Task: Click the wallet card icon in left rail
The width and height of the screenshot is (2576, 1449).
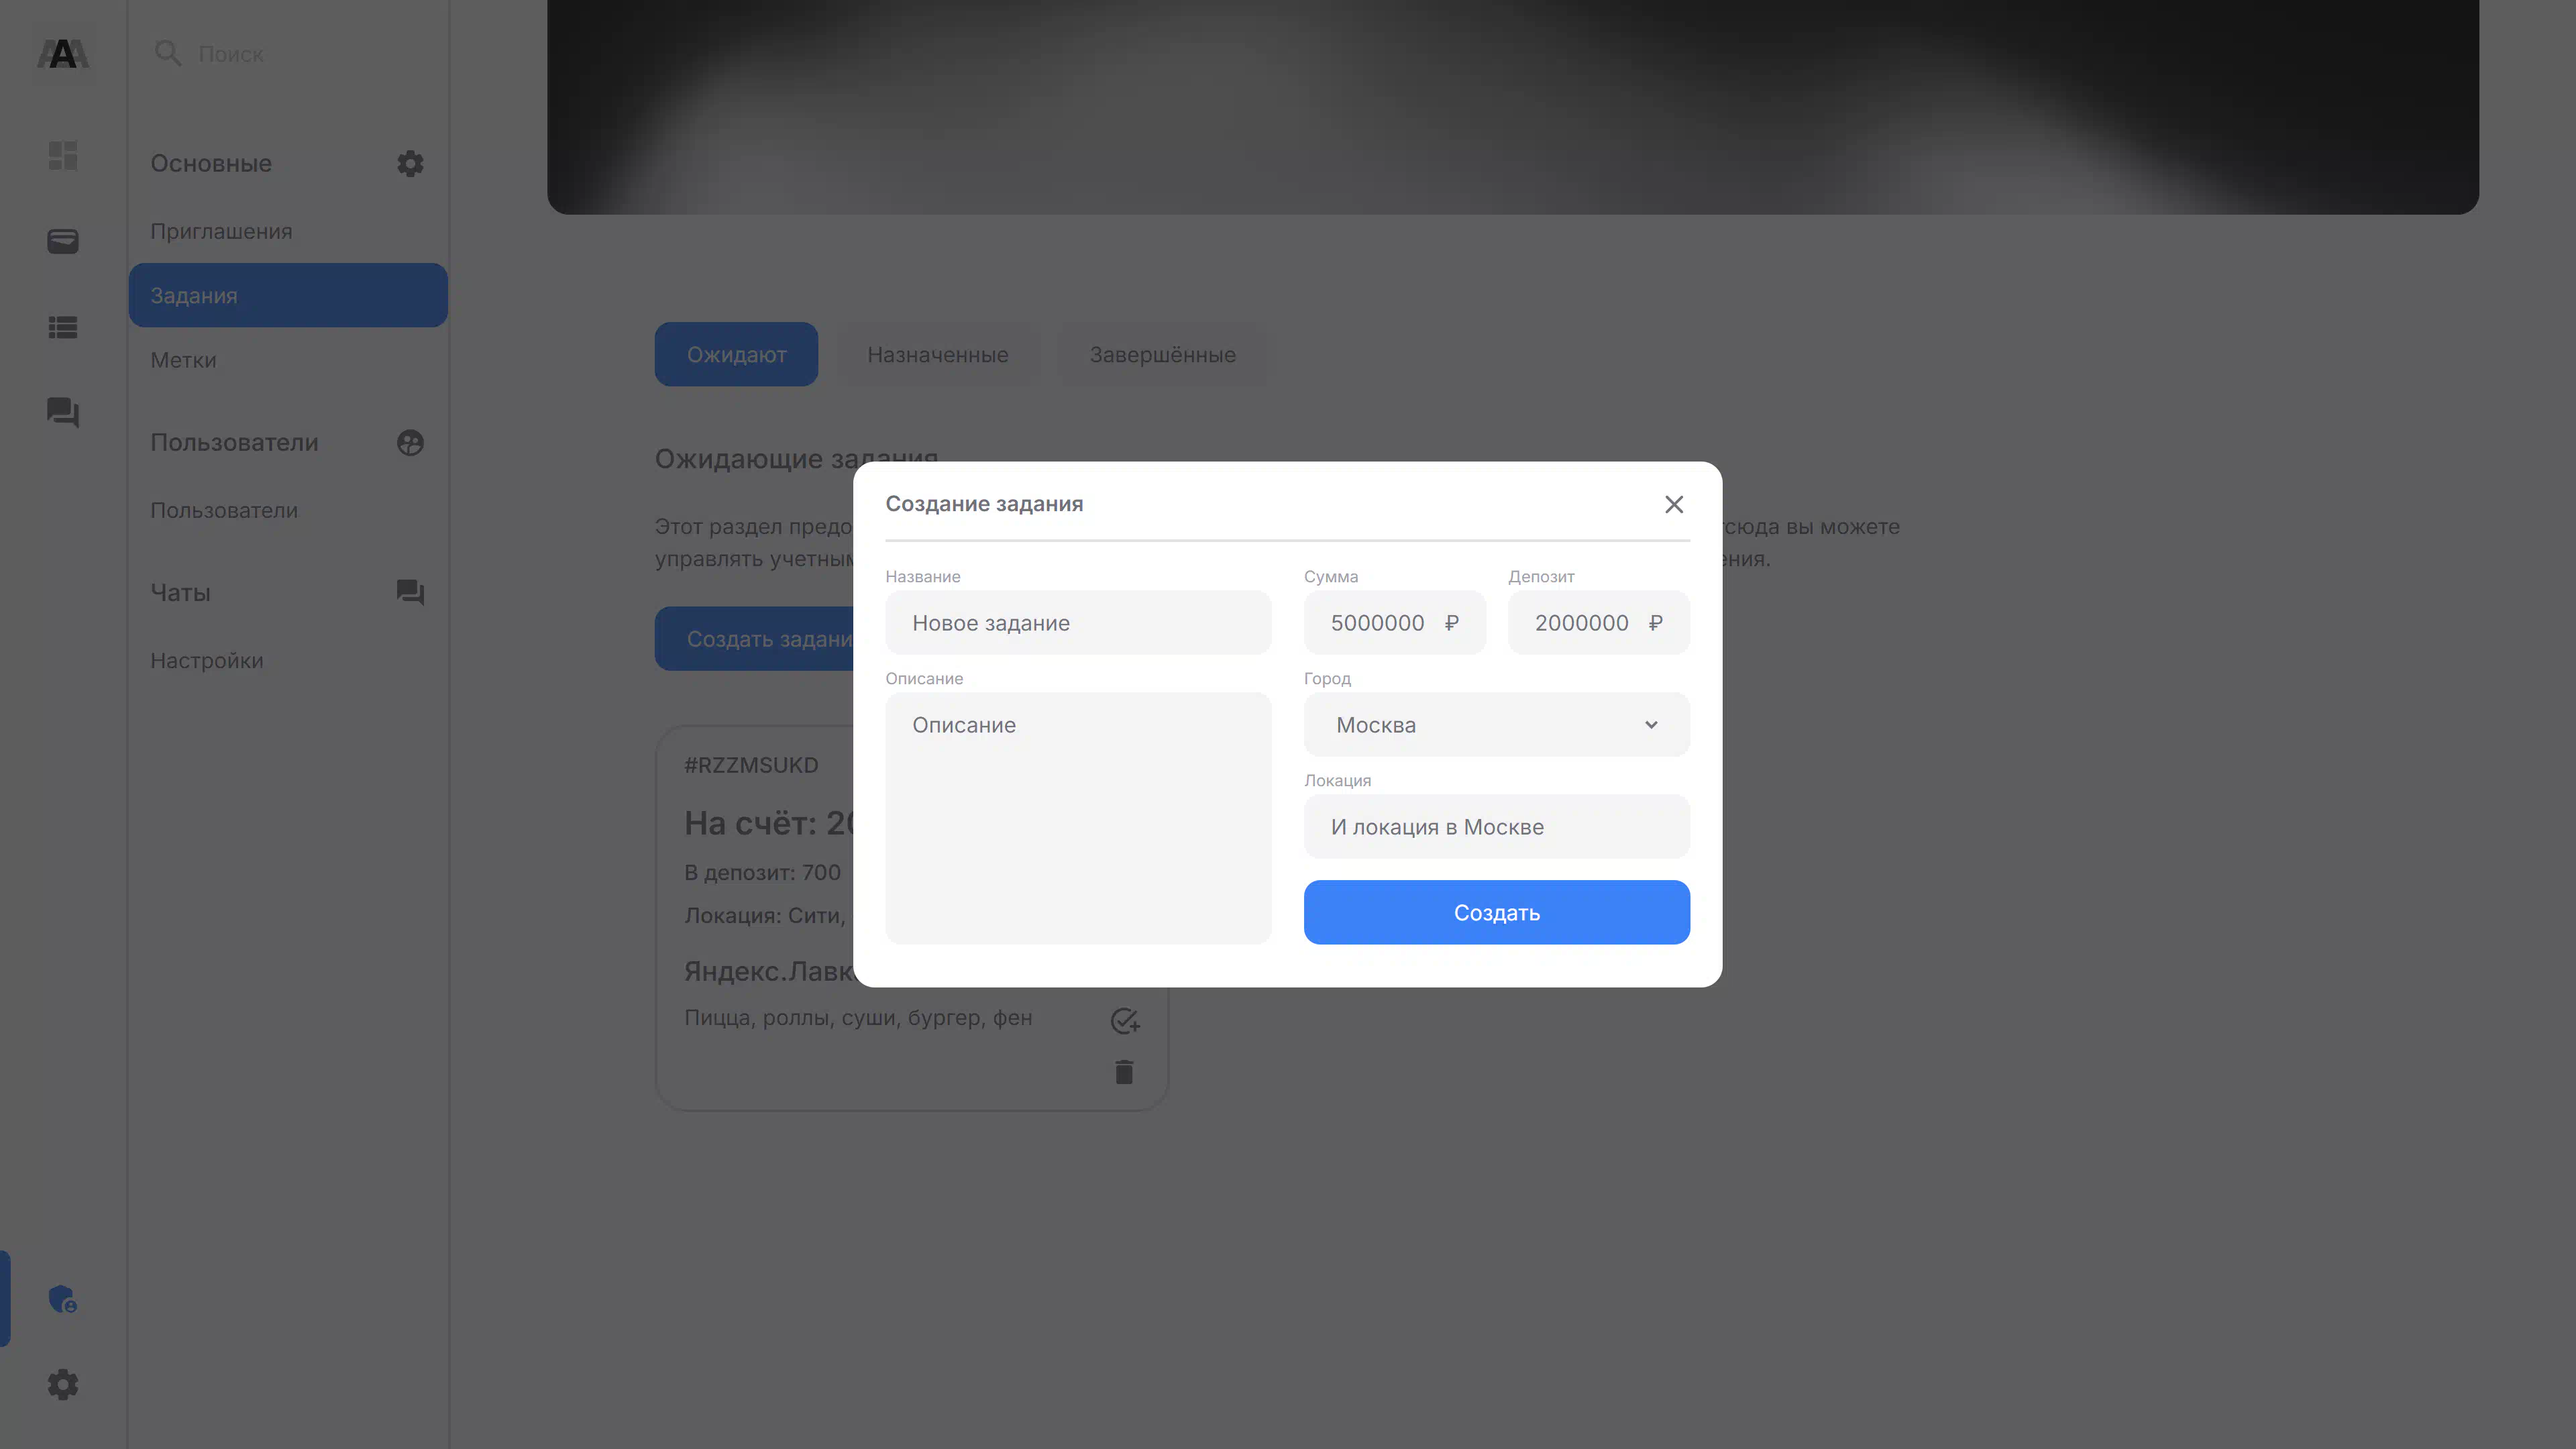Action: 63,241
